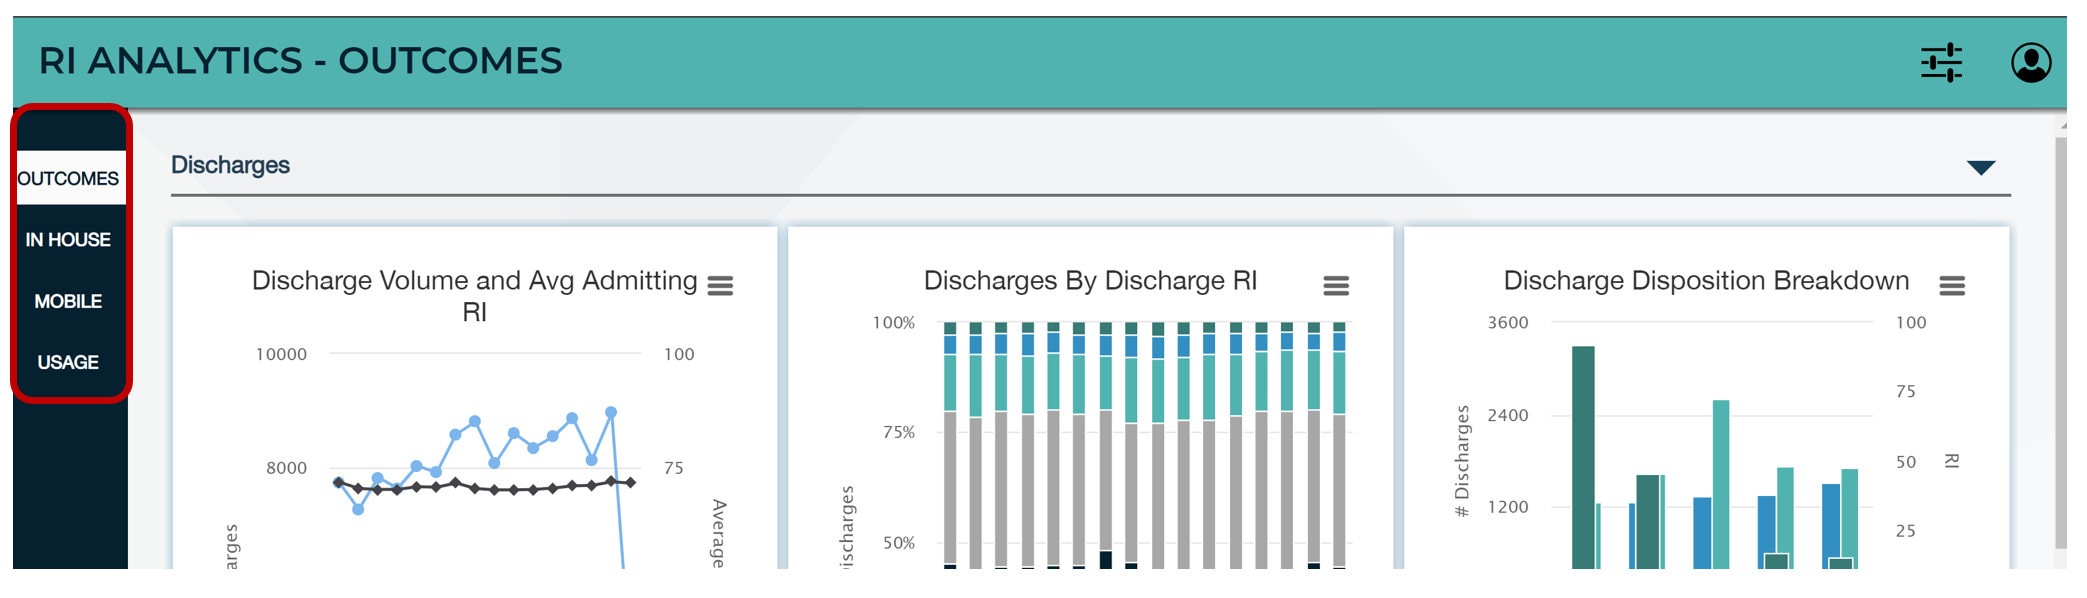Open the Discharges By Discharge RI chart menu
Image resolution: width=2087 pixels, height=598 pixels.
pyautogui.click(x=1336, y=286)
